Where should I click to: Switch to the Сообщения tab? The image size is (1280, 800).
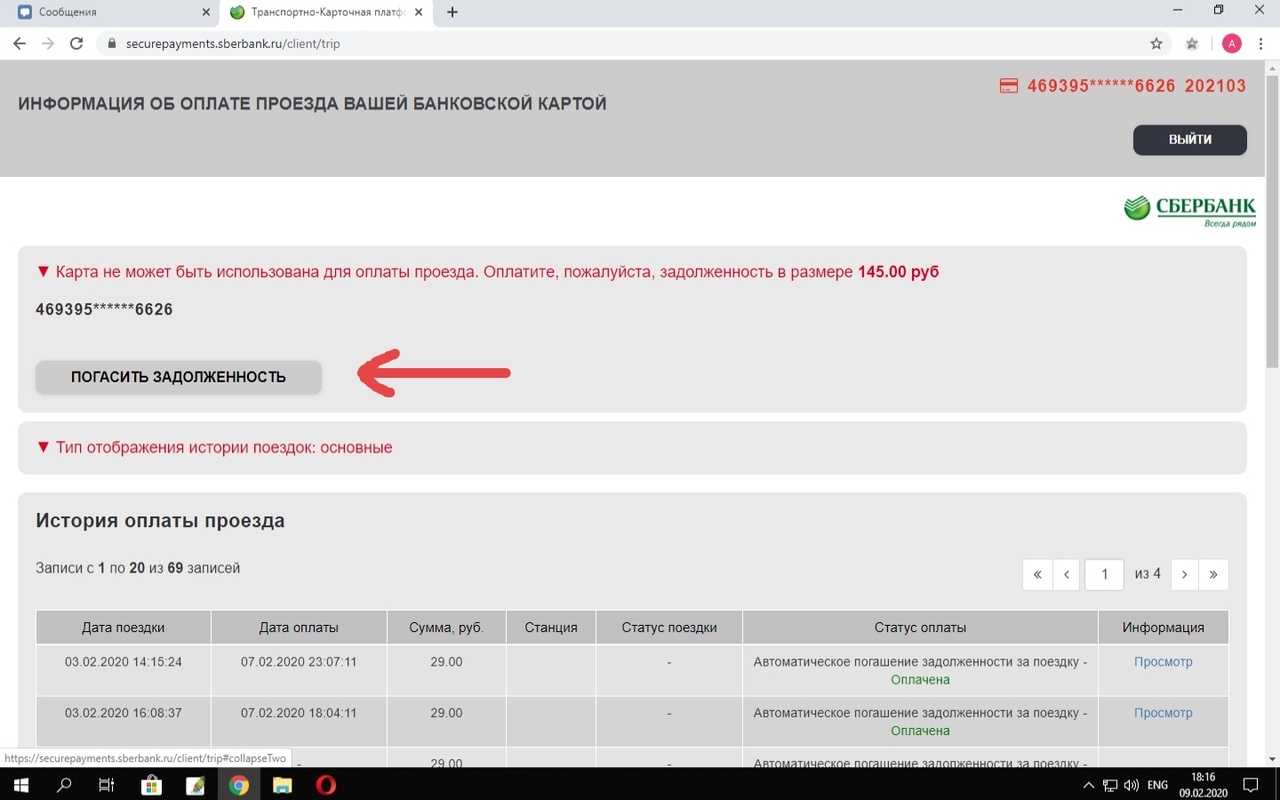[x=108, y=13]
